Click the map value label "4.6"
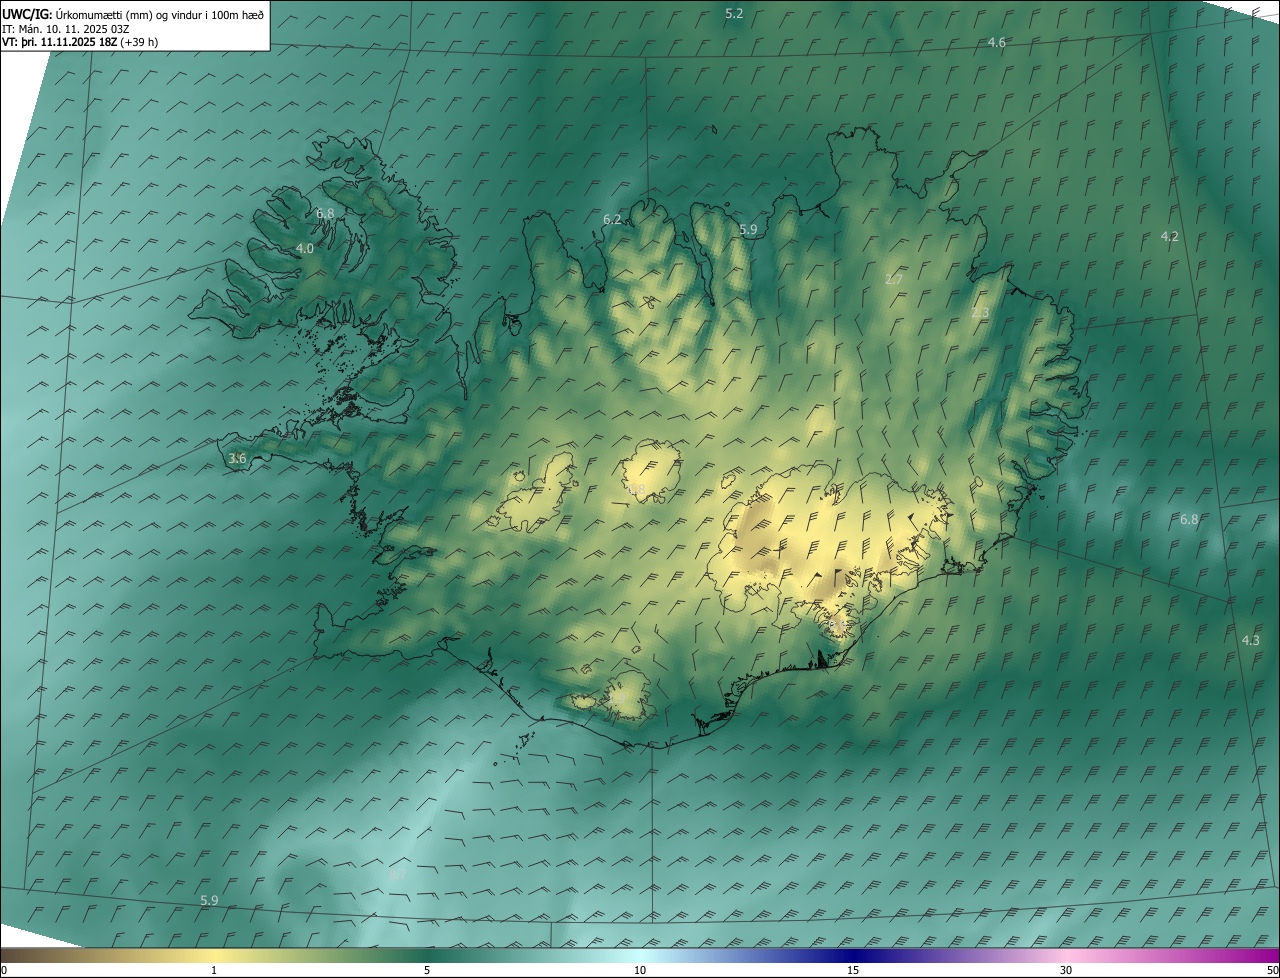This screenshot has width=1280, height=978. point(997,42)
